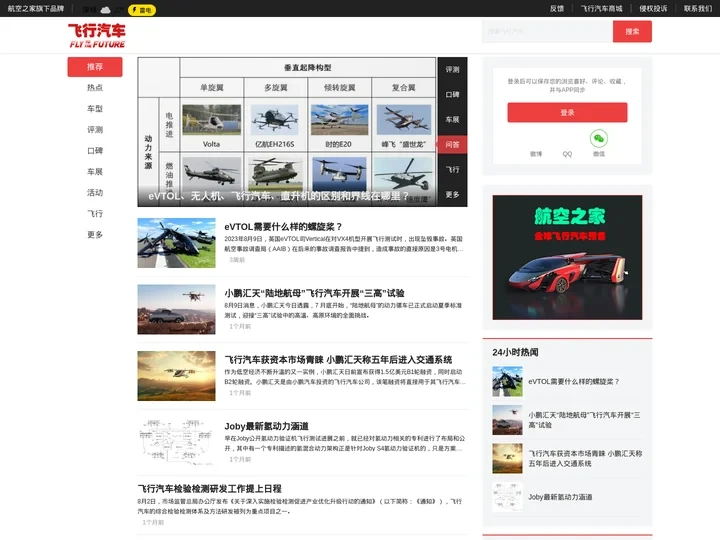Click 陆地航母 article thumbnail in feed
The width and height of the screenshot is (720, 540).
(x=176, y=309)
